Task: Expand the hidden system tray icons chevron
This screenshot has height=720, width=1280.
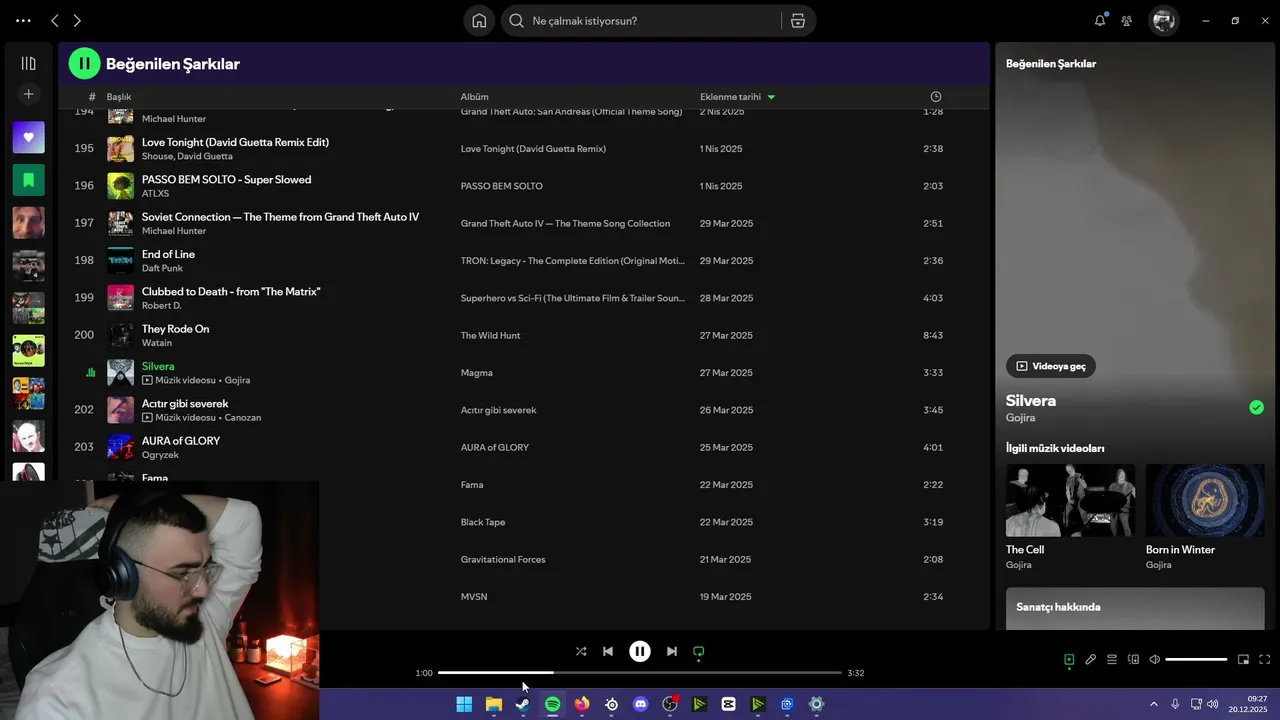Action: coord(1153,704)
